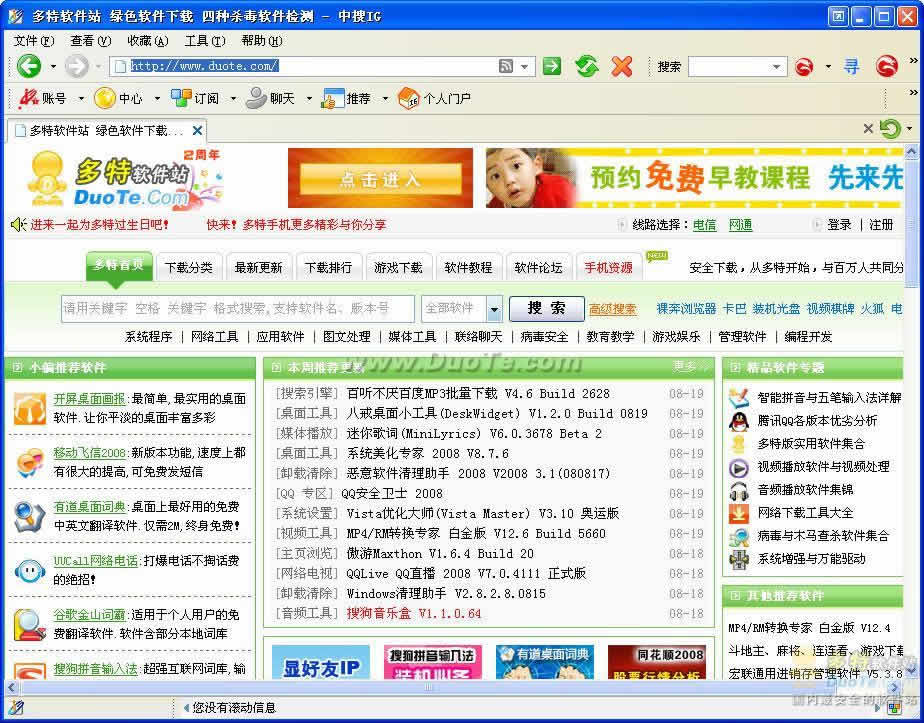The height and width of the screenshot is (723, 924).
Task: Open the 文件(F) menu
Action: pyautogui.click(x=34, y=41)
